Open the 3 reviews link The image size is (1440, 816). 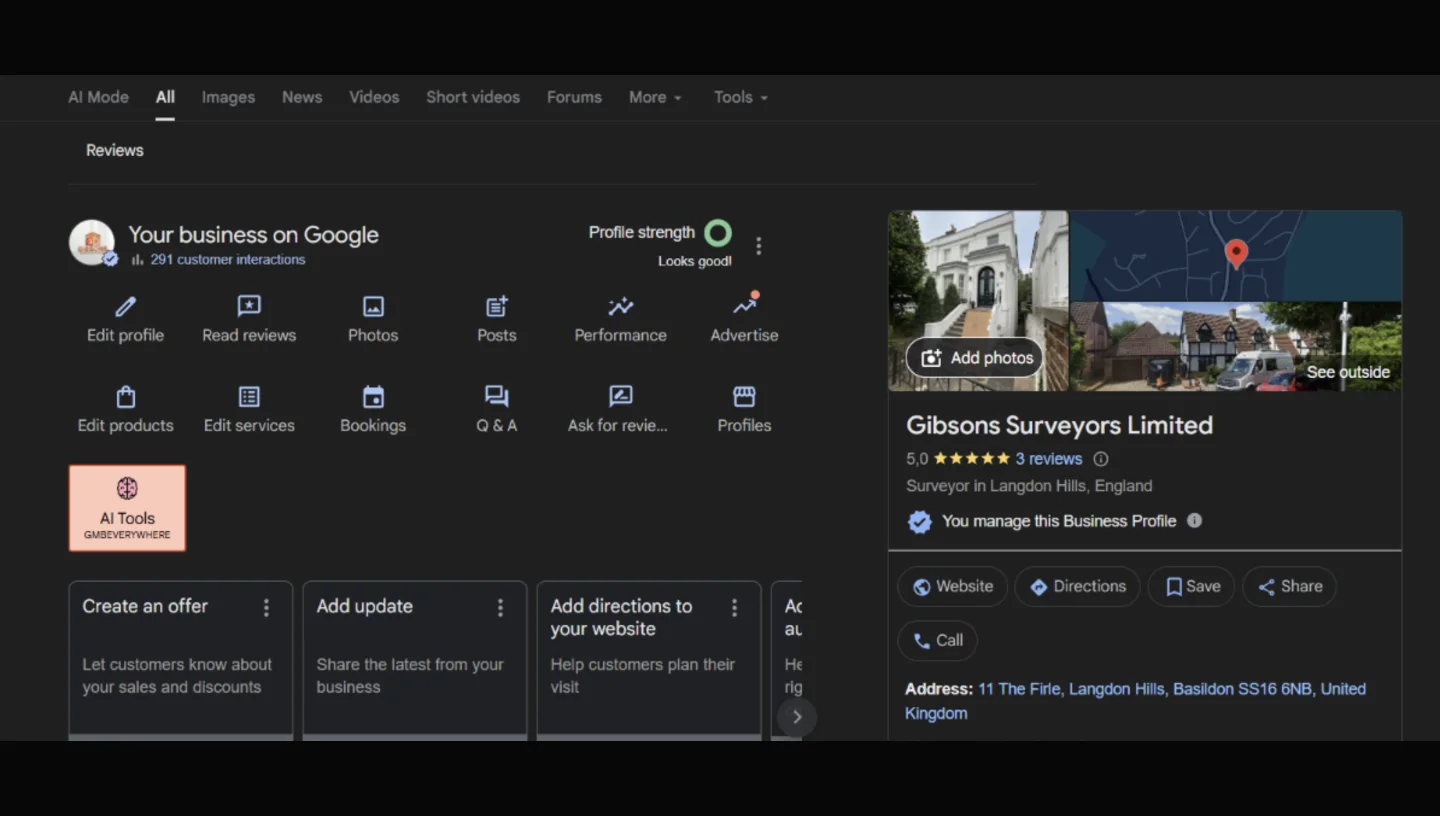[1049, 459]
